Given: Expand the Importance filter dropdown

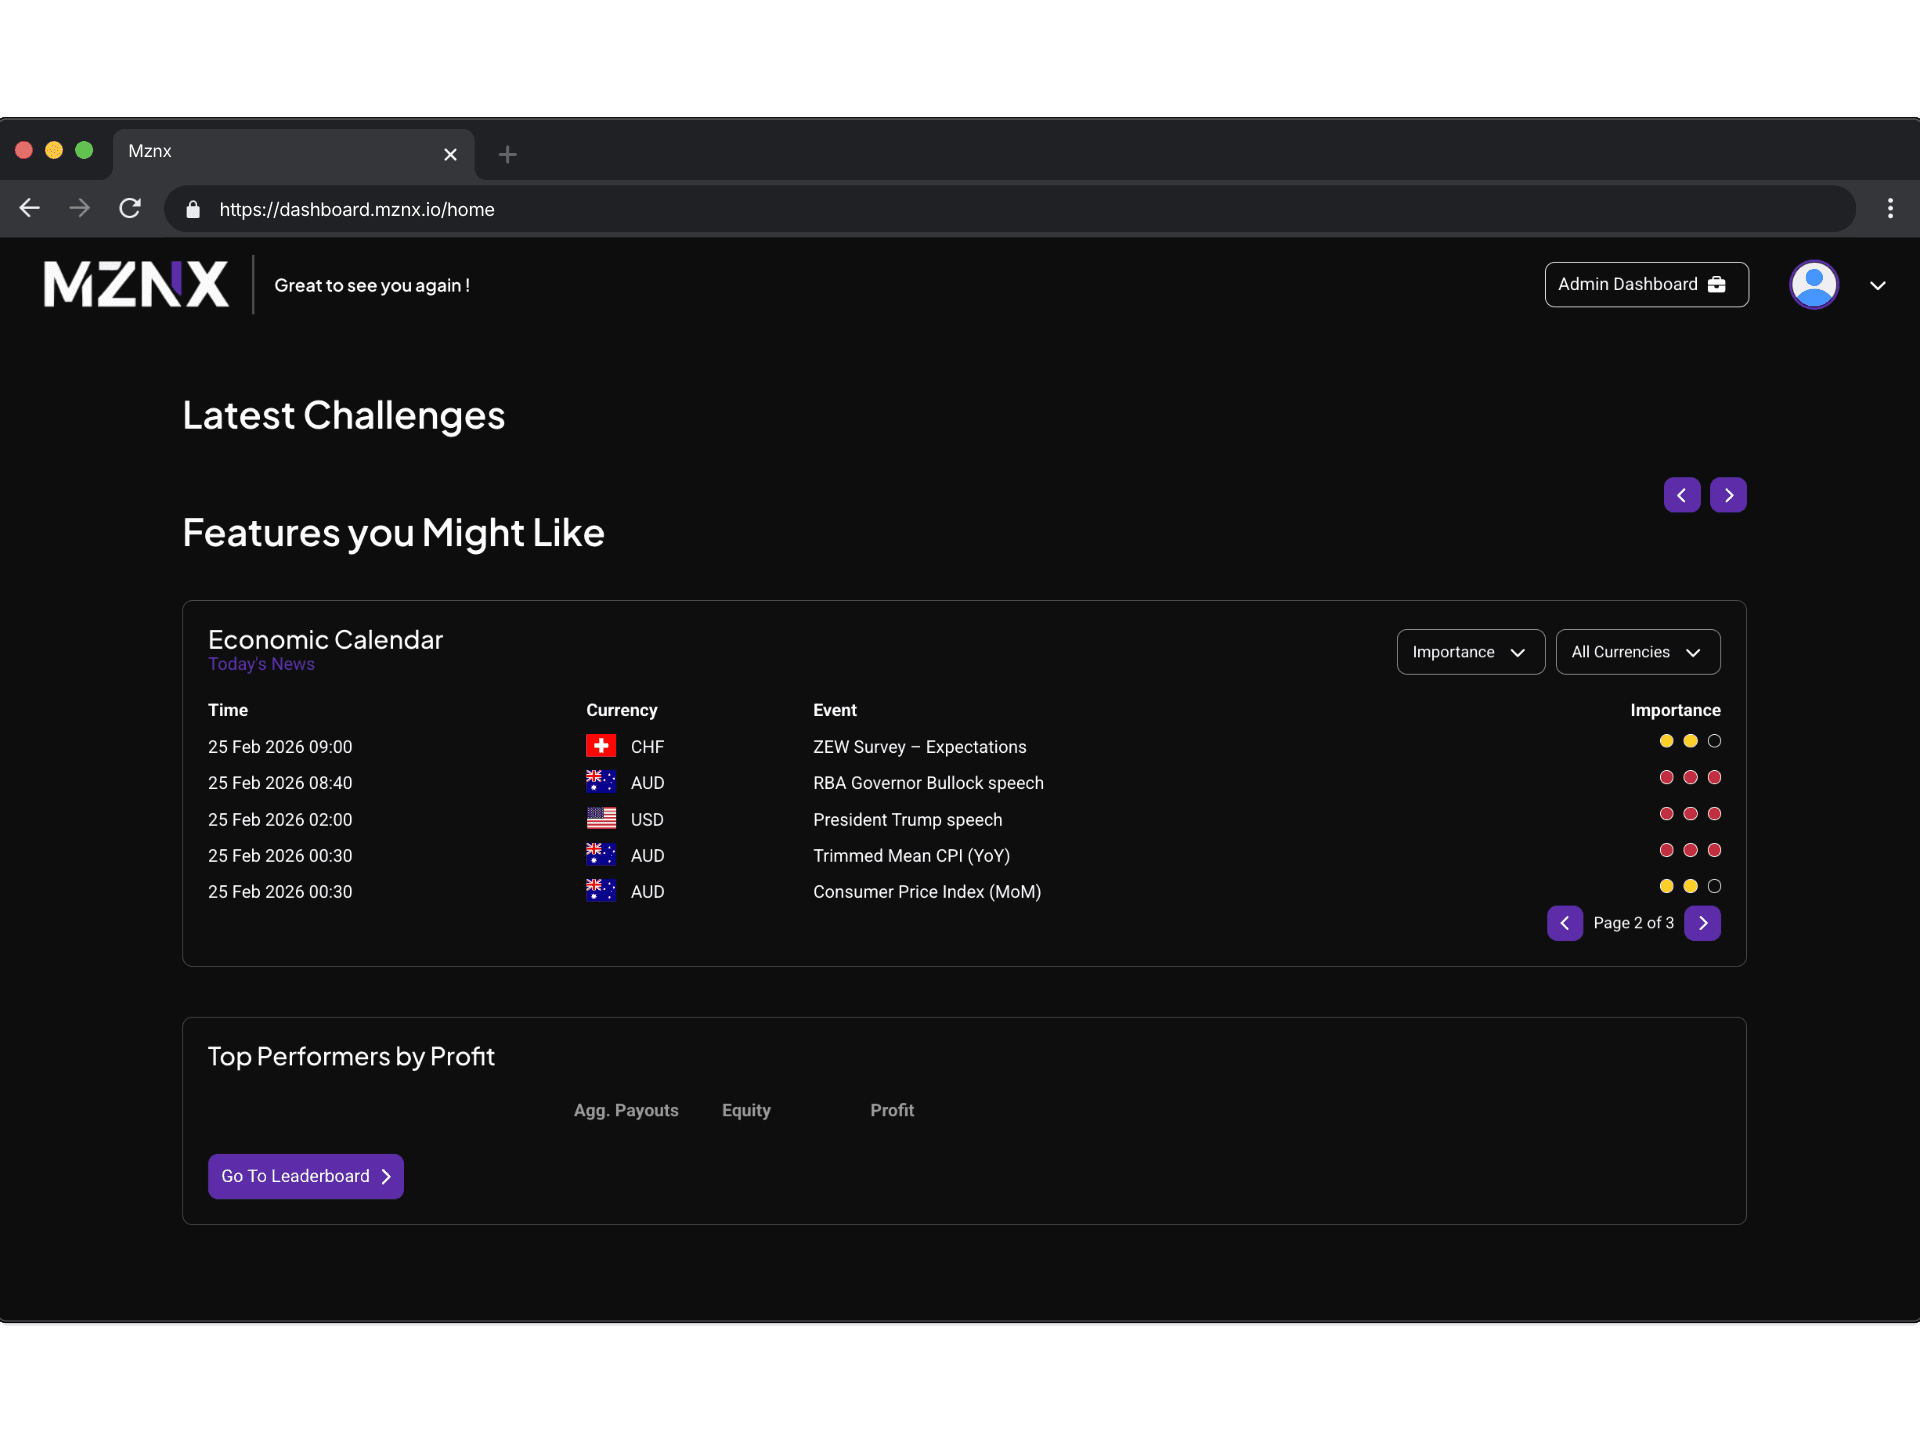Looking at the screenshot, I should coord(1470,652).
